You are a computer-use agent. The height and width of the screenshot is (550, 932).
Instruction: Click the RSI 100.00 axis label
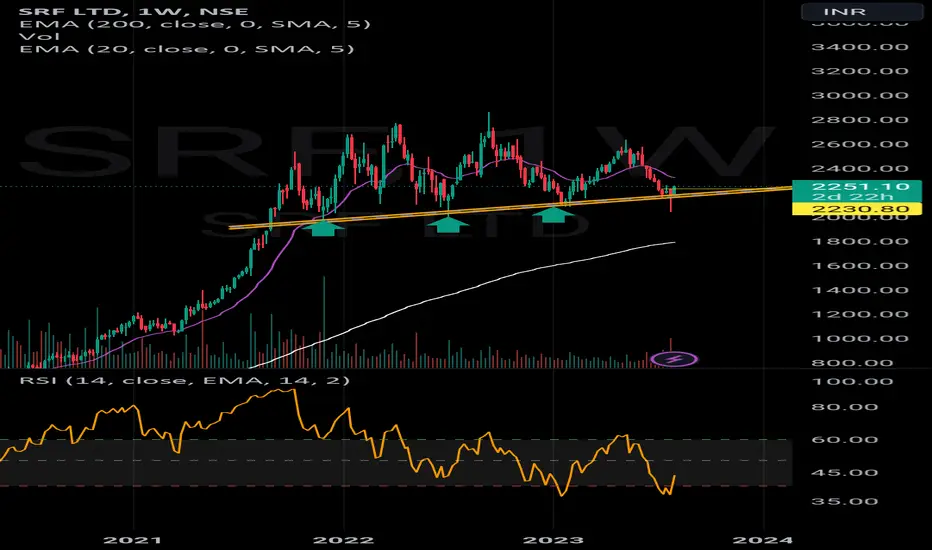click(852, 382)
